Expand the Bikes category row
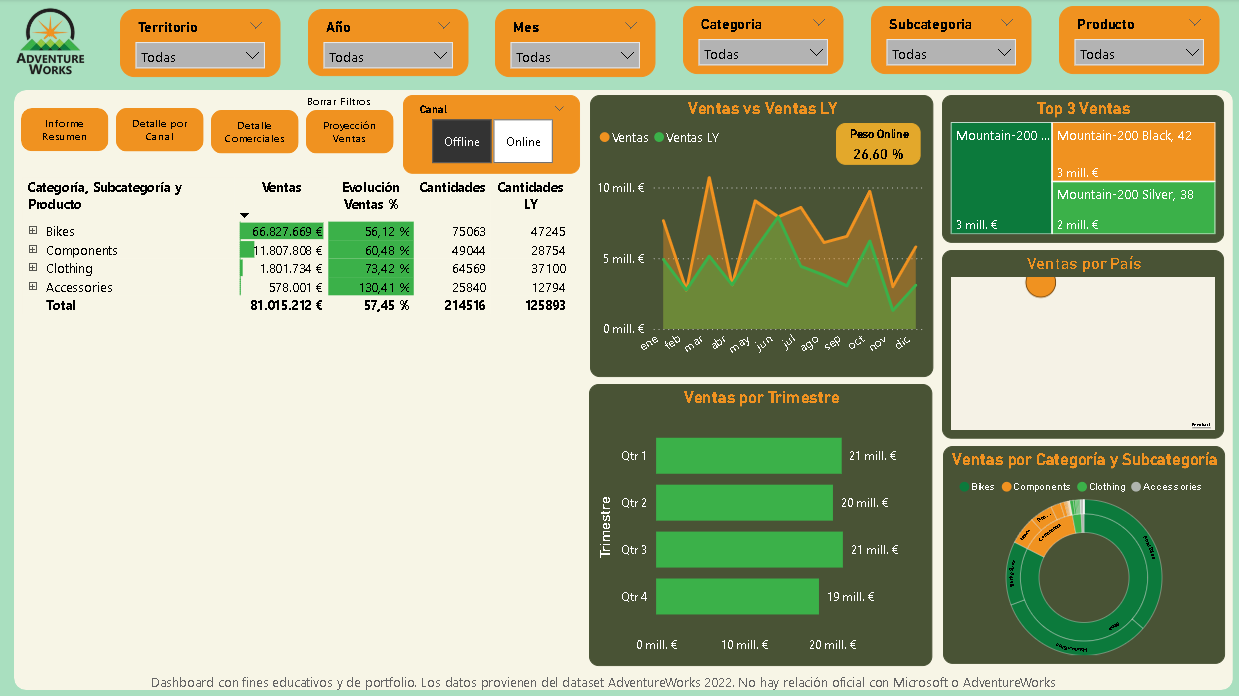 click(33, 231)
